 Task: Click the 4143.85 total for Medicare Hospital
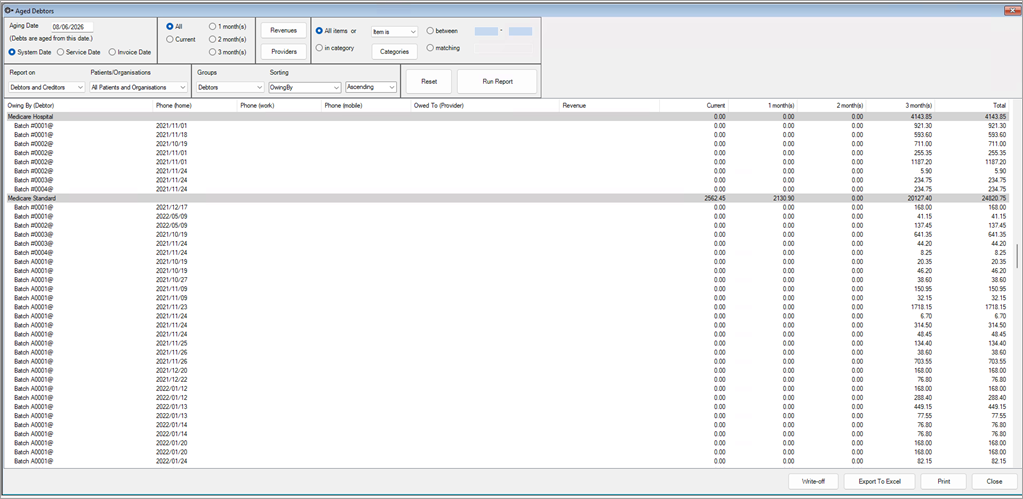(x=996, y=116)
